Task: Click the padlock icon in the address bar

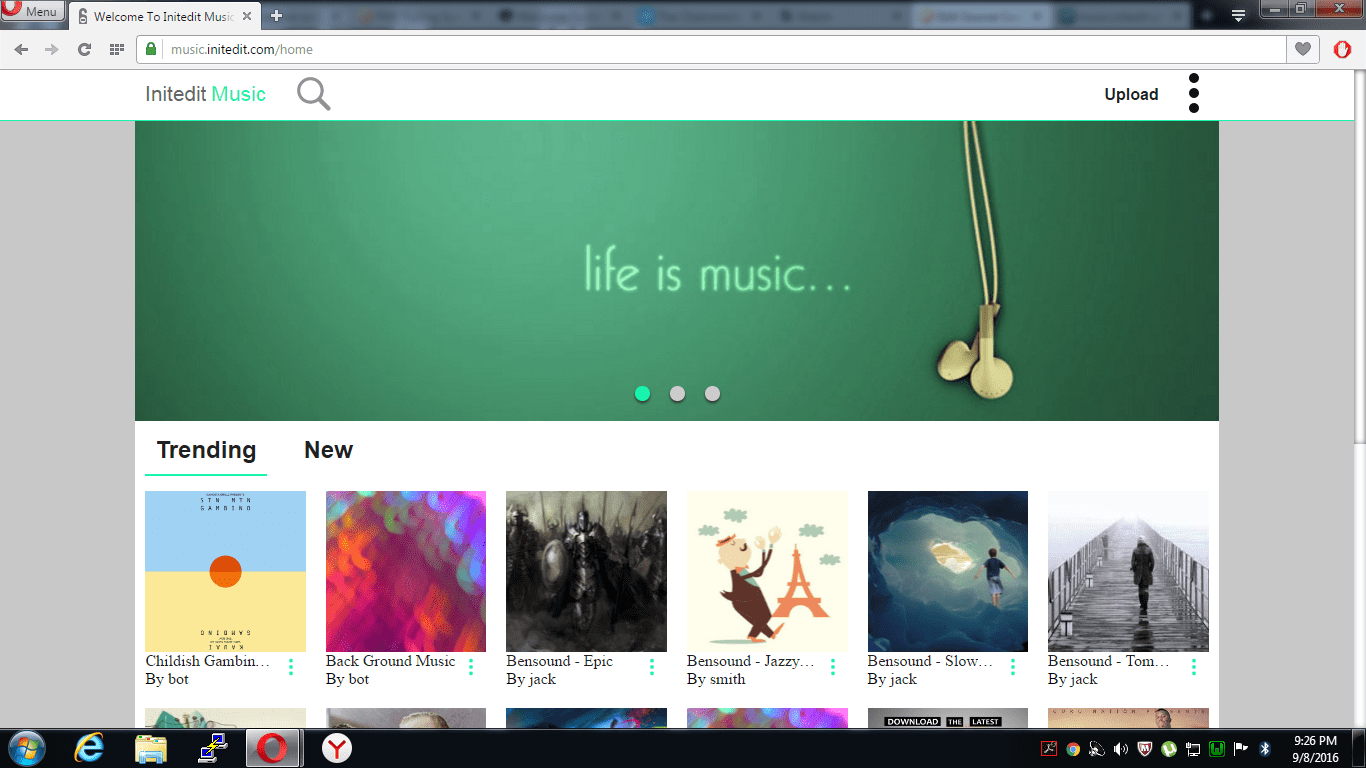Action: pos(149,48)
